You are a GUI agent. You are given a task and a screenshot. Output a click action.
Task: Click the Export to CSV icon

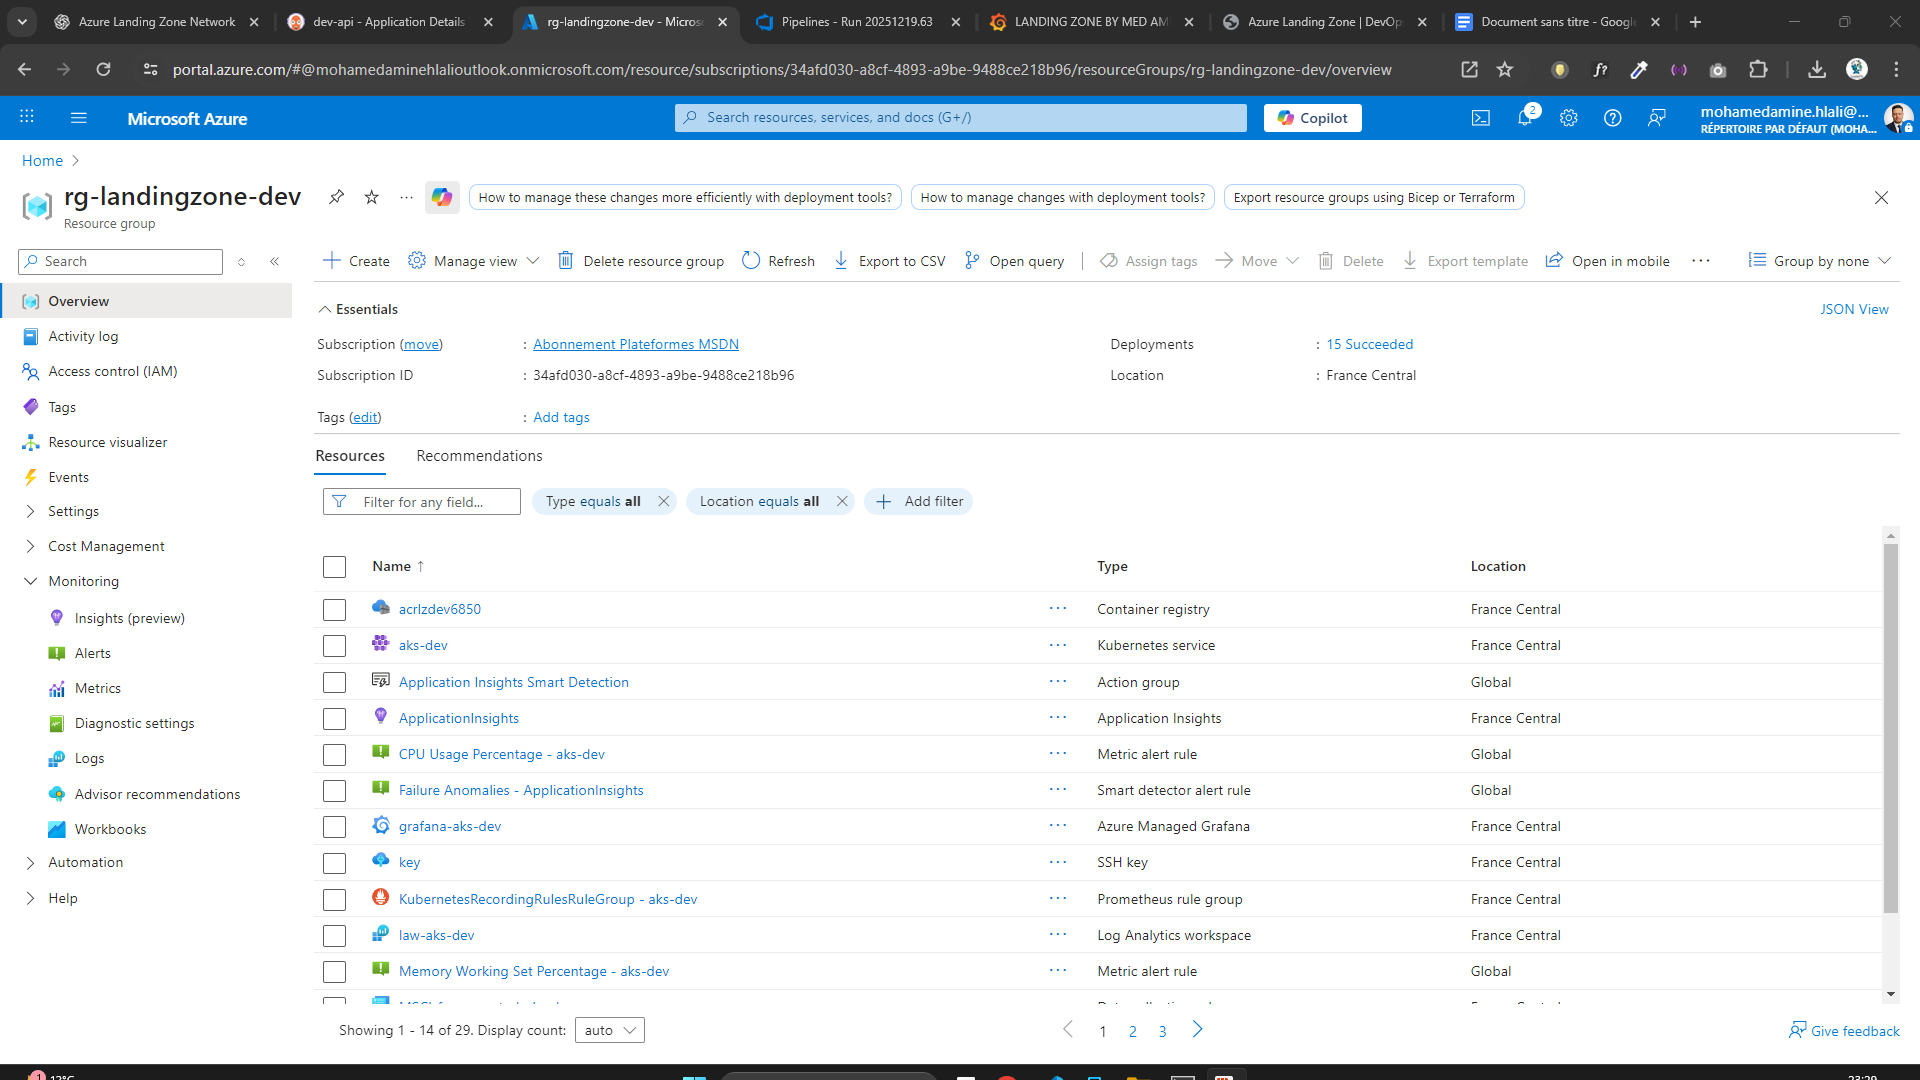[x=842, y=260]
